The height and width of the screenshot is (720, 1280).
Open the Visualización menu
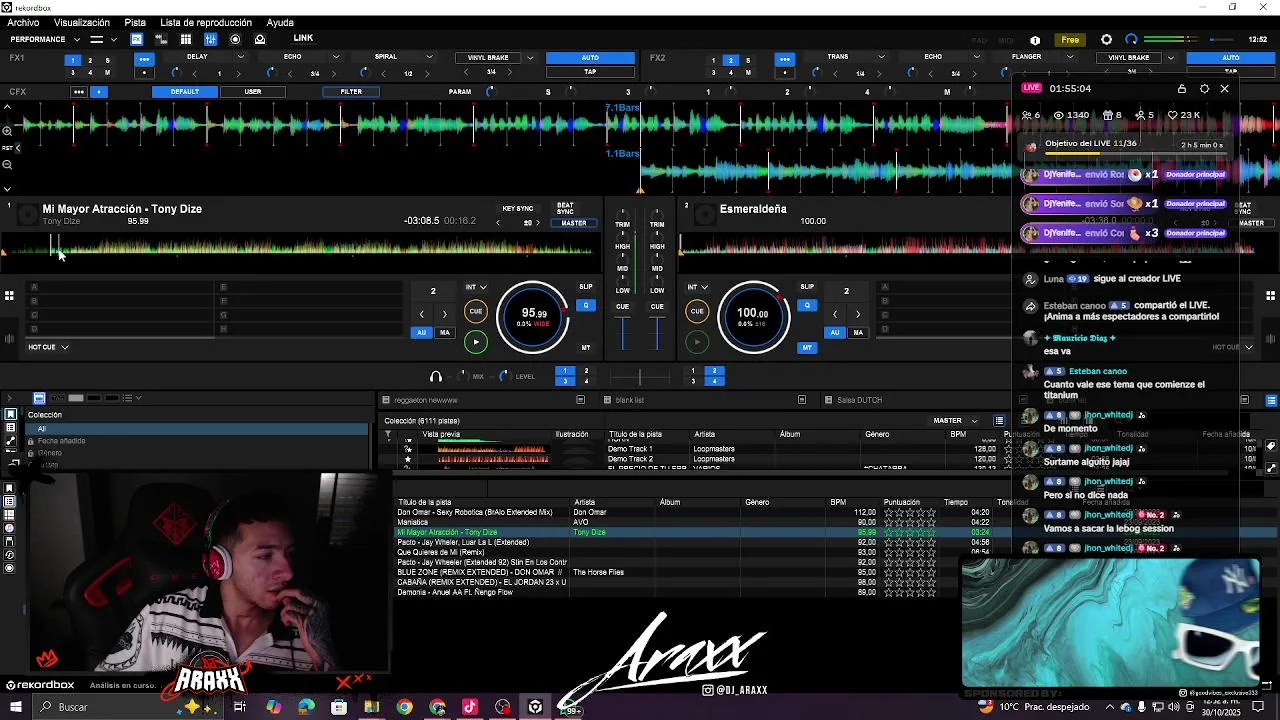(82, 22)
